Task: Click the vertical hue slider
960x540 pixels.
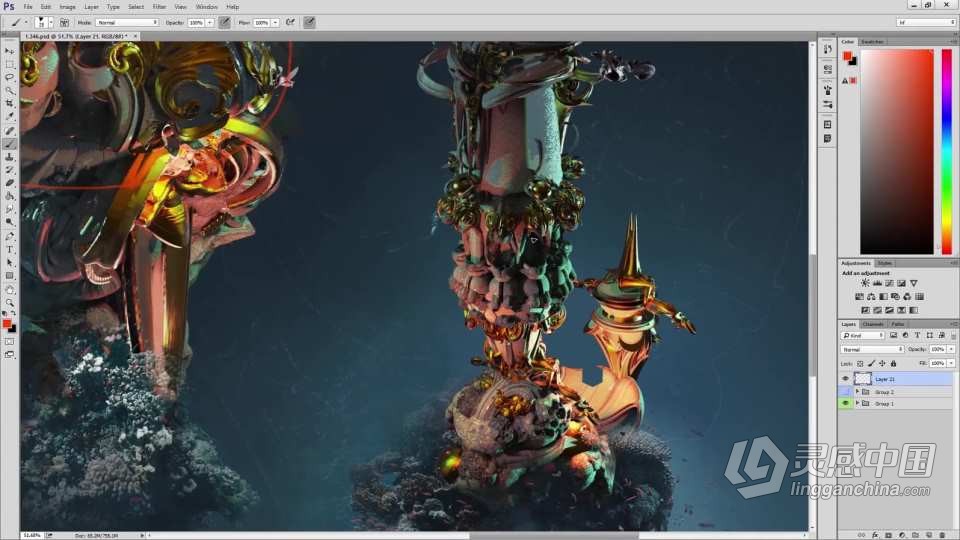Action: [x=947, y=152]
